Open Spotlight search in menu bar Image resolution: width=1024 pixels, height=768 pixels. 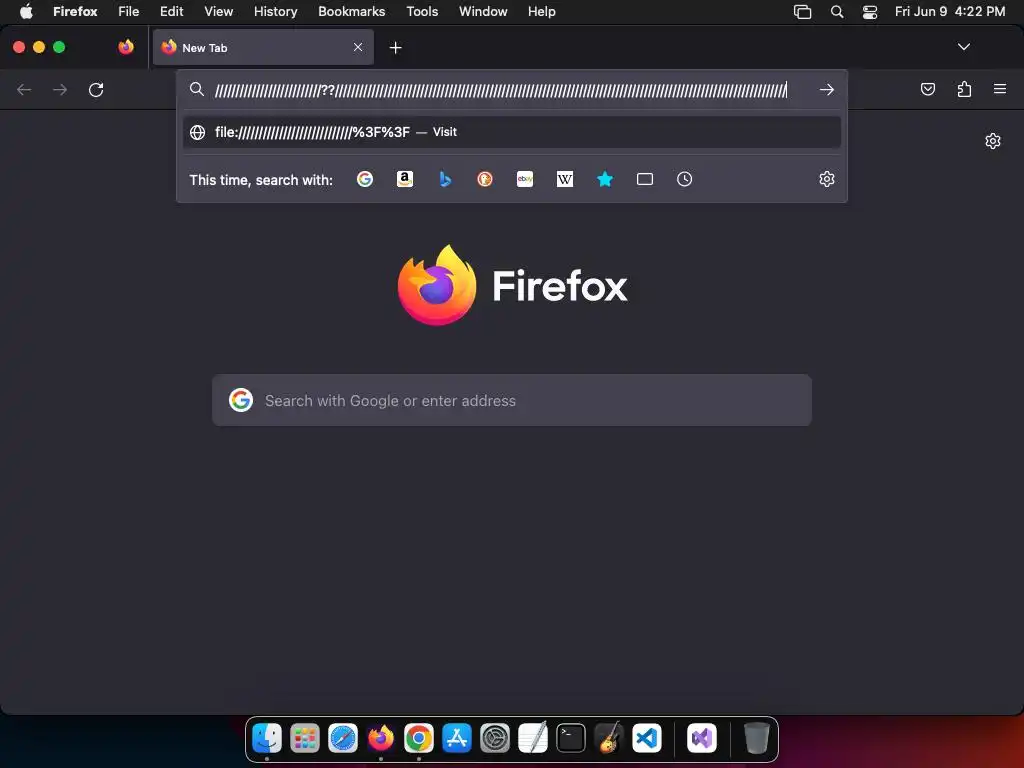837,11
